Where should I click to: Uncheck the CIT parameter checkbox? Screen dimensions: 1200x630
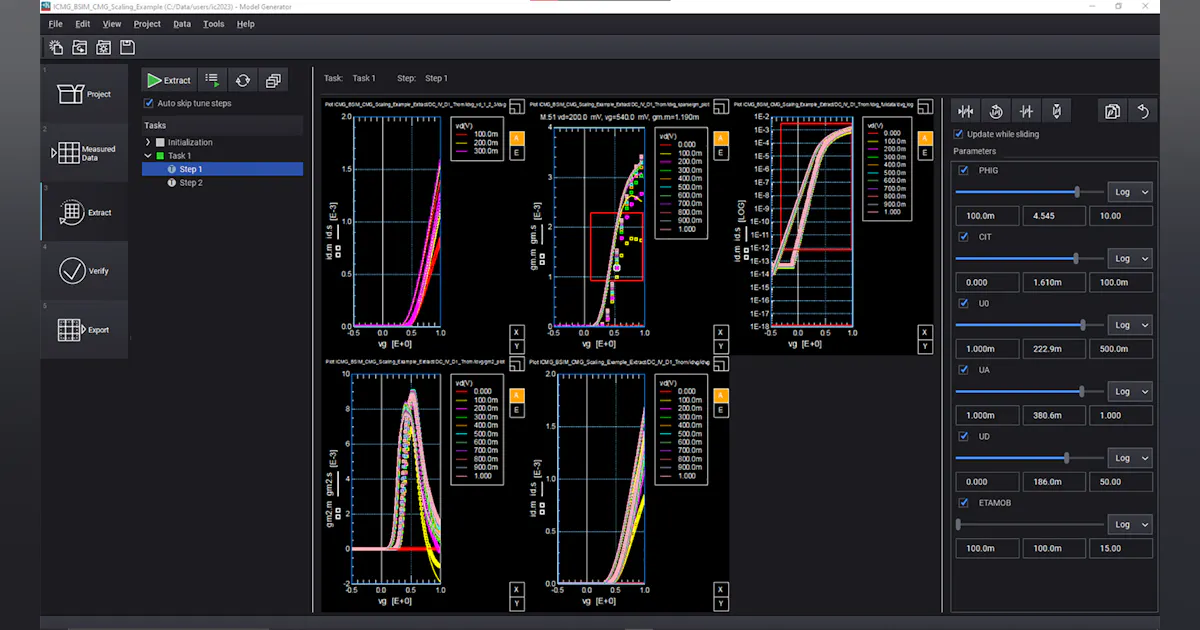(964, 237)
